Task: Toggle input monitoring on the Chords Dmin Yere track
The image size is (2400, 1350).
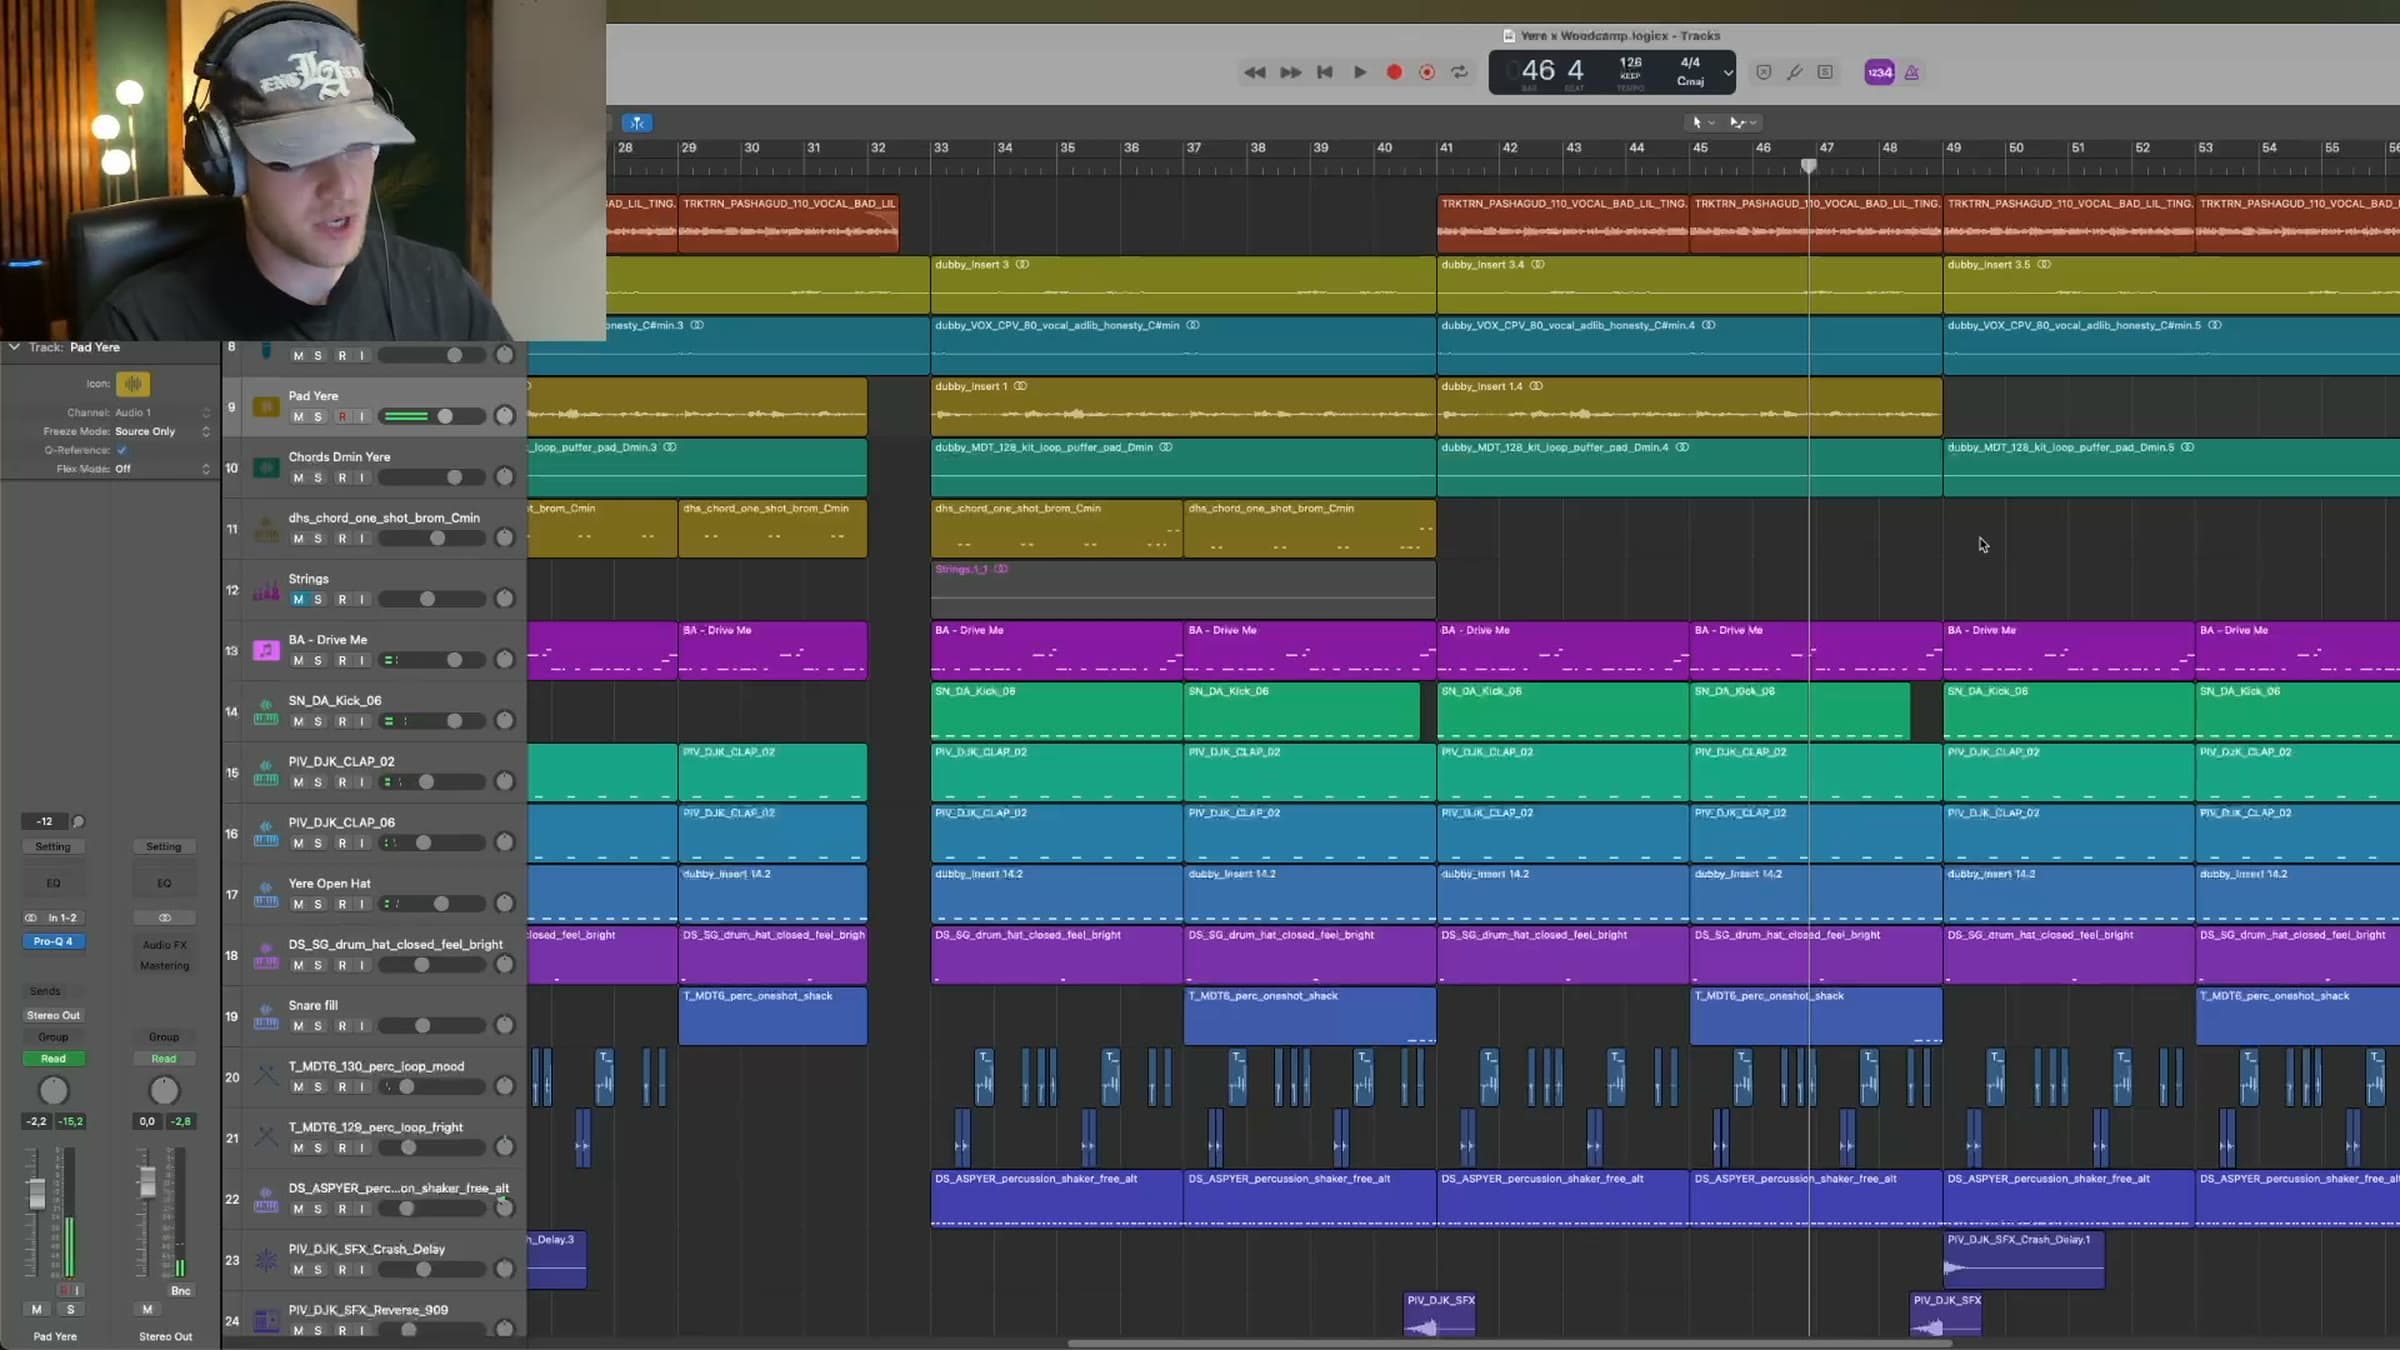Action: [362, 478]
